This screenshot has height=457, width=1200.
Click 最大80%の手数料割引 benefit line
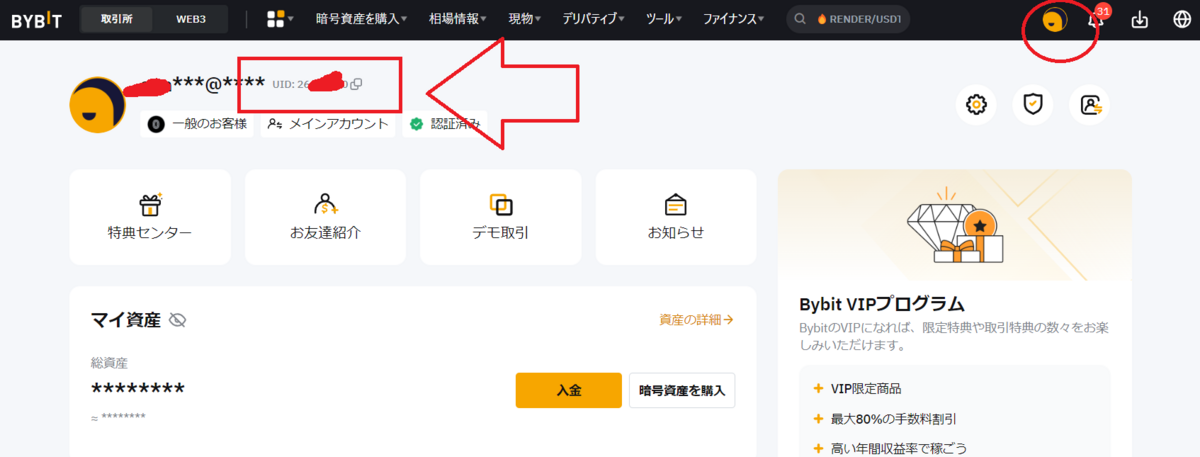[x=892, y=418]
